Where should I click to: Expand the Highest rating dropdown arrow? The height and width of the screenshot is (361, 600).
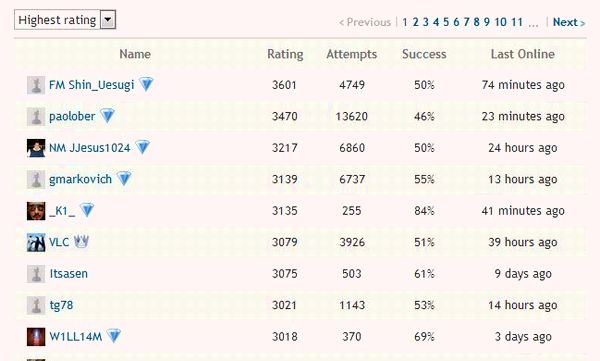click(108, 20)
